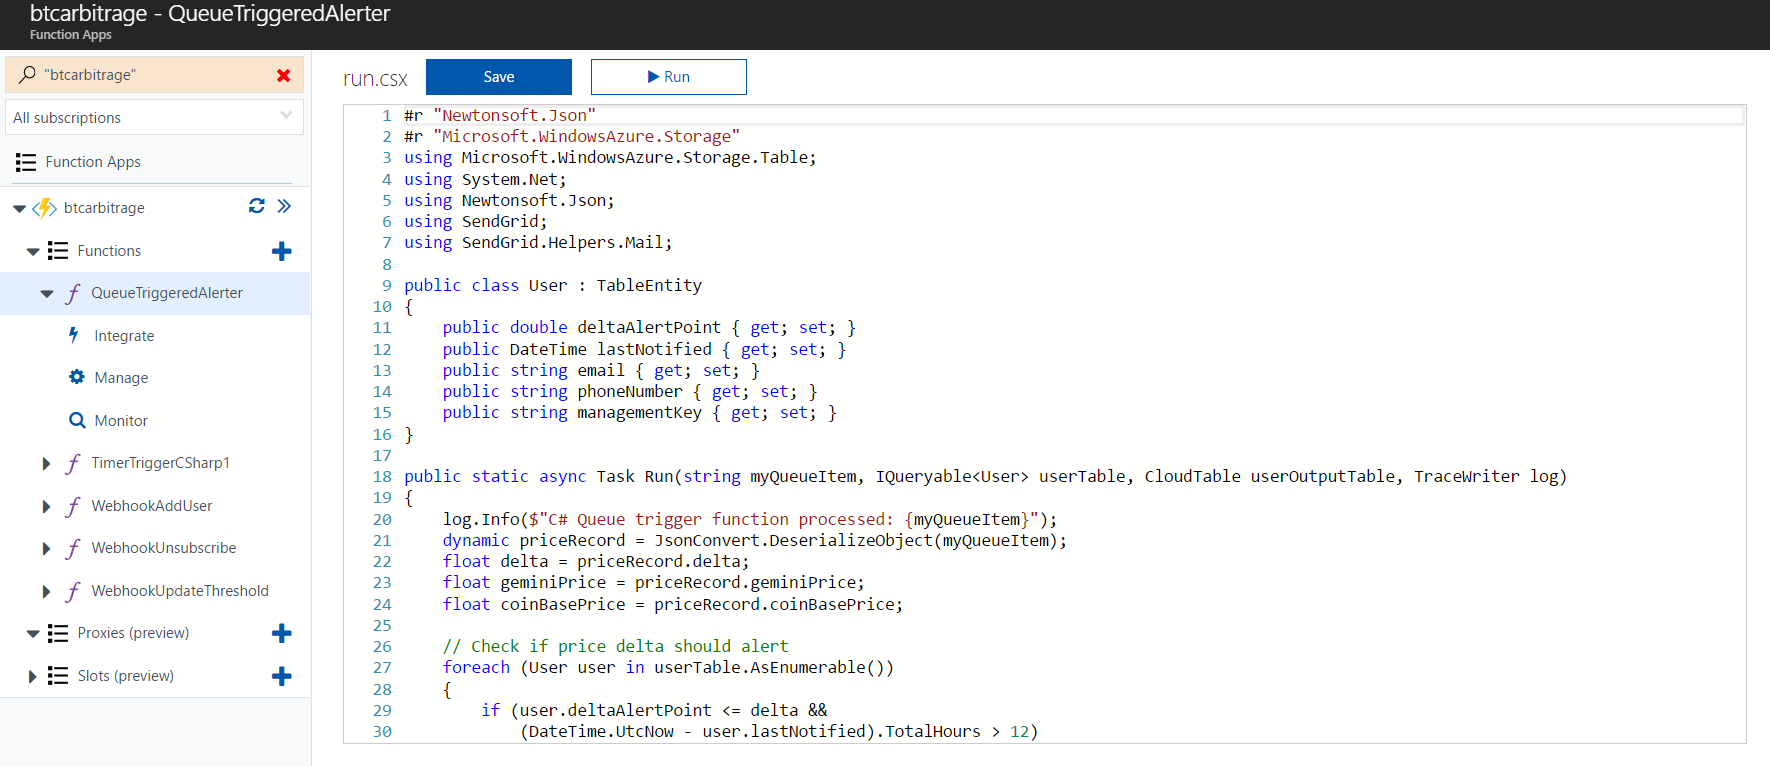Select Function Apps heading
Screen dimensions: 1770x766
click(93, 162)
